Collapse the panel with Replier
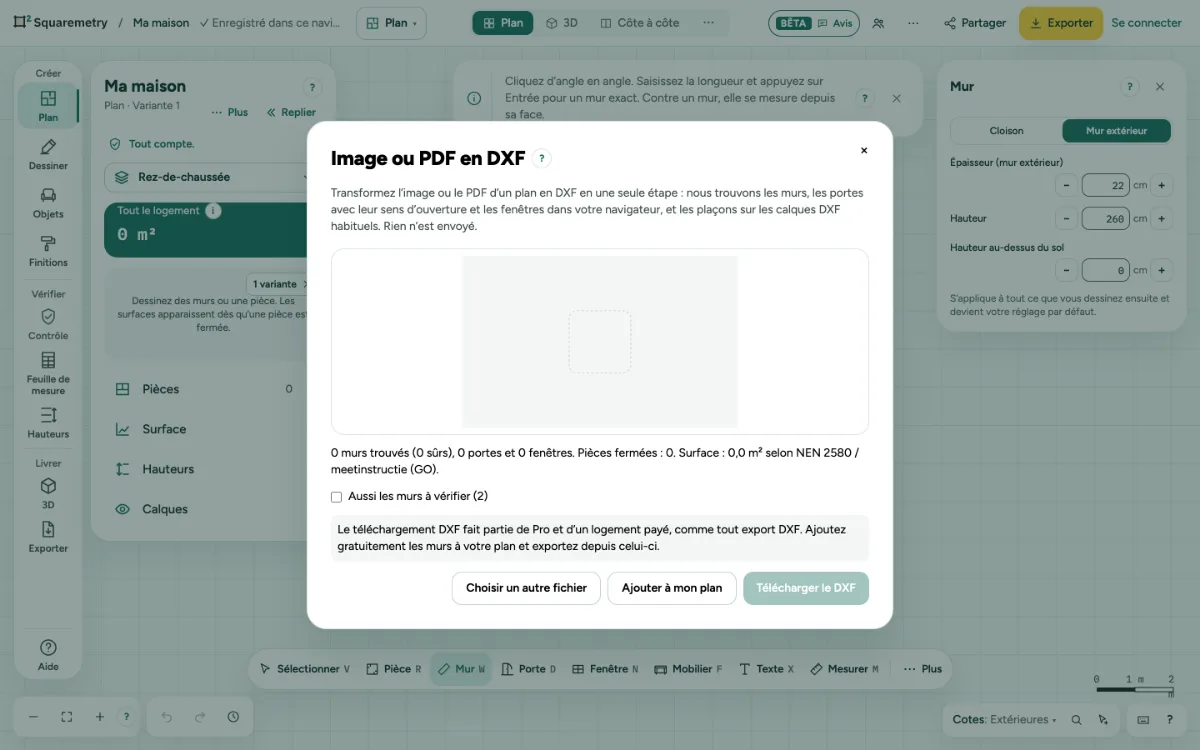 291,112
